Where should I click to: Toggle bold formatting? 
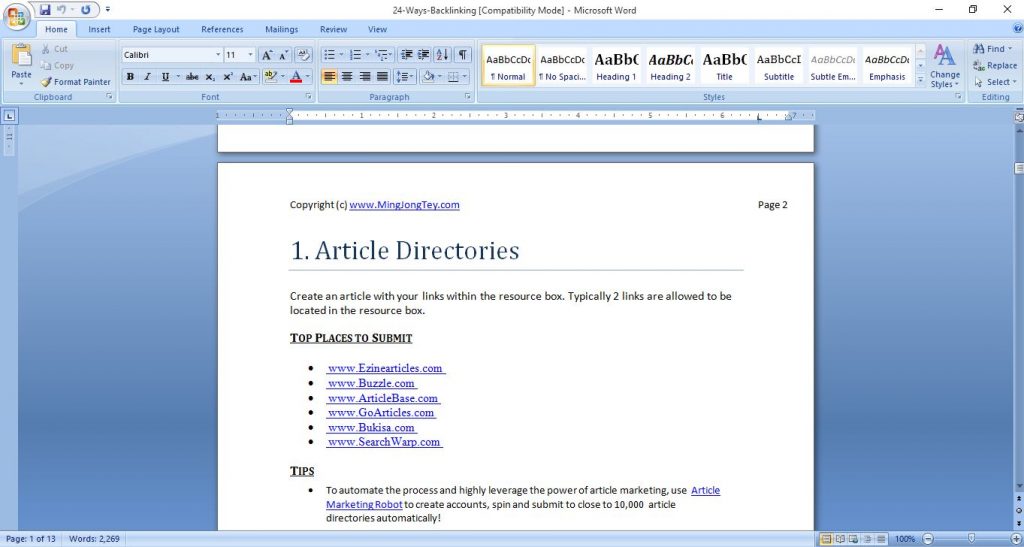[x=130, y=77]
